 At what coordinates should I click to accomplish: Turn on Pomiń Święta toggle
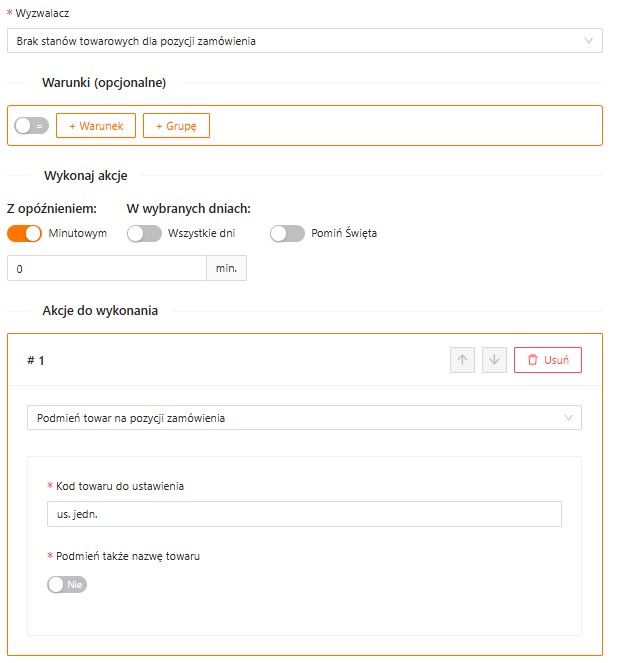pos(287,233)
